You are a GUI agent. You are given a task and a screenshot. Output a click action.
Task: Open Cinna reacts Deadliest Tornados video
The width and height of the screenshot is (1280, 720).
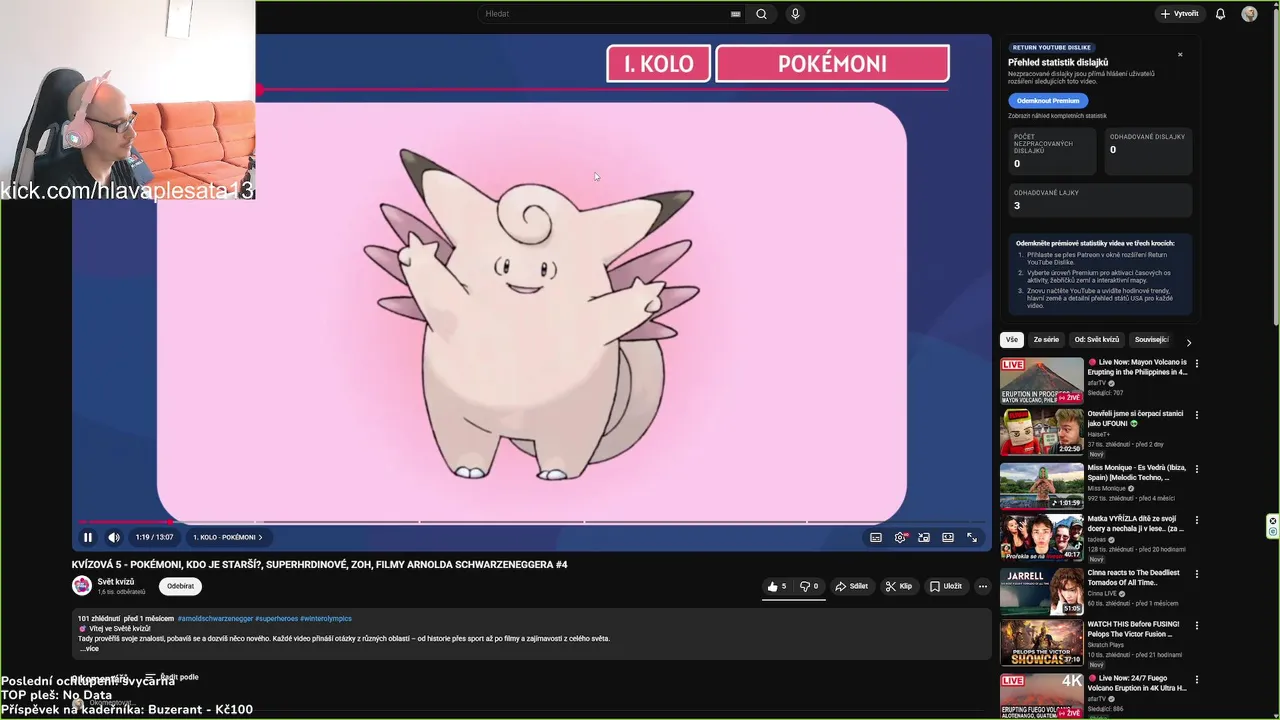1042,592
